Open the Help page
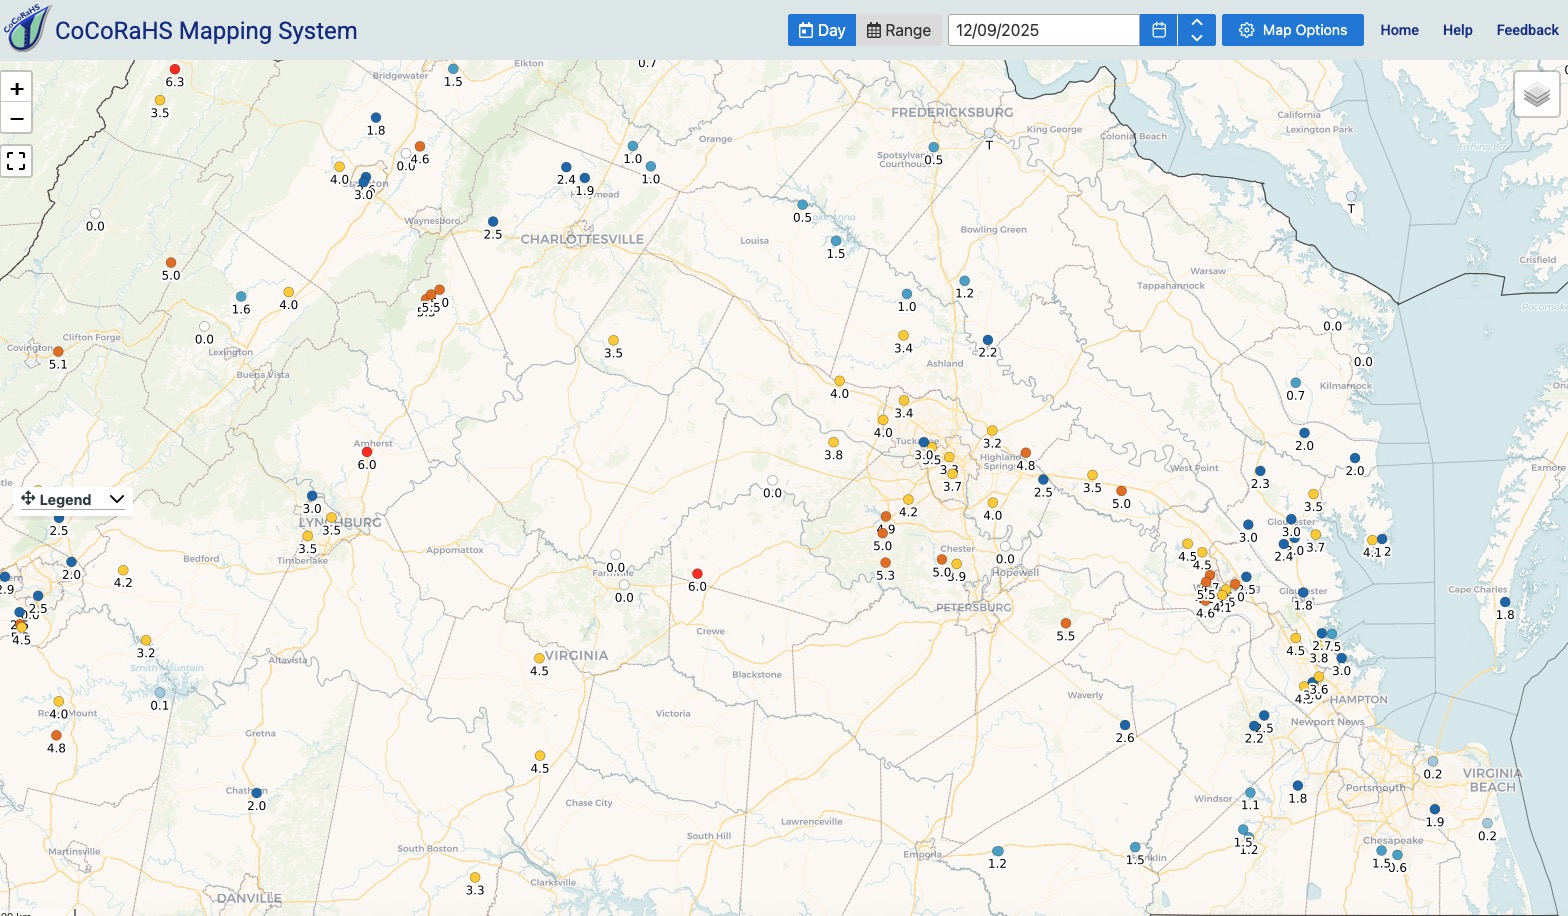The width and height of the screenshot is (1568, 916). click(1457, 30)
